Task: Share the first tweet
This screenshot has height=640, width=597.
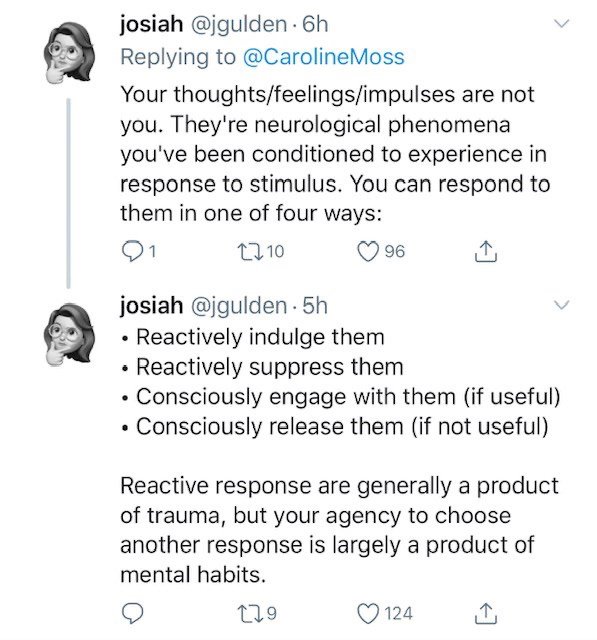Action: coord(486,251)
